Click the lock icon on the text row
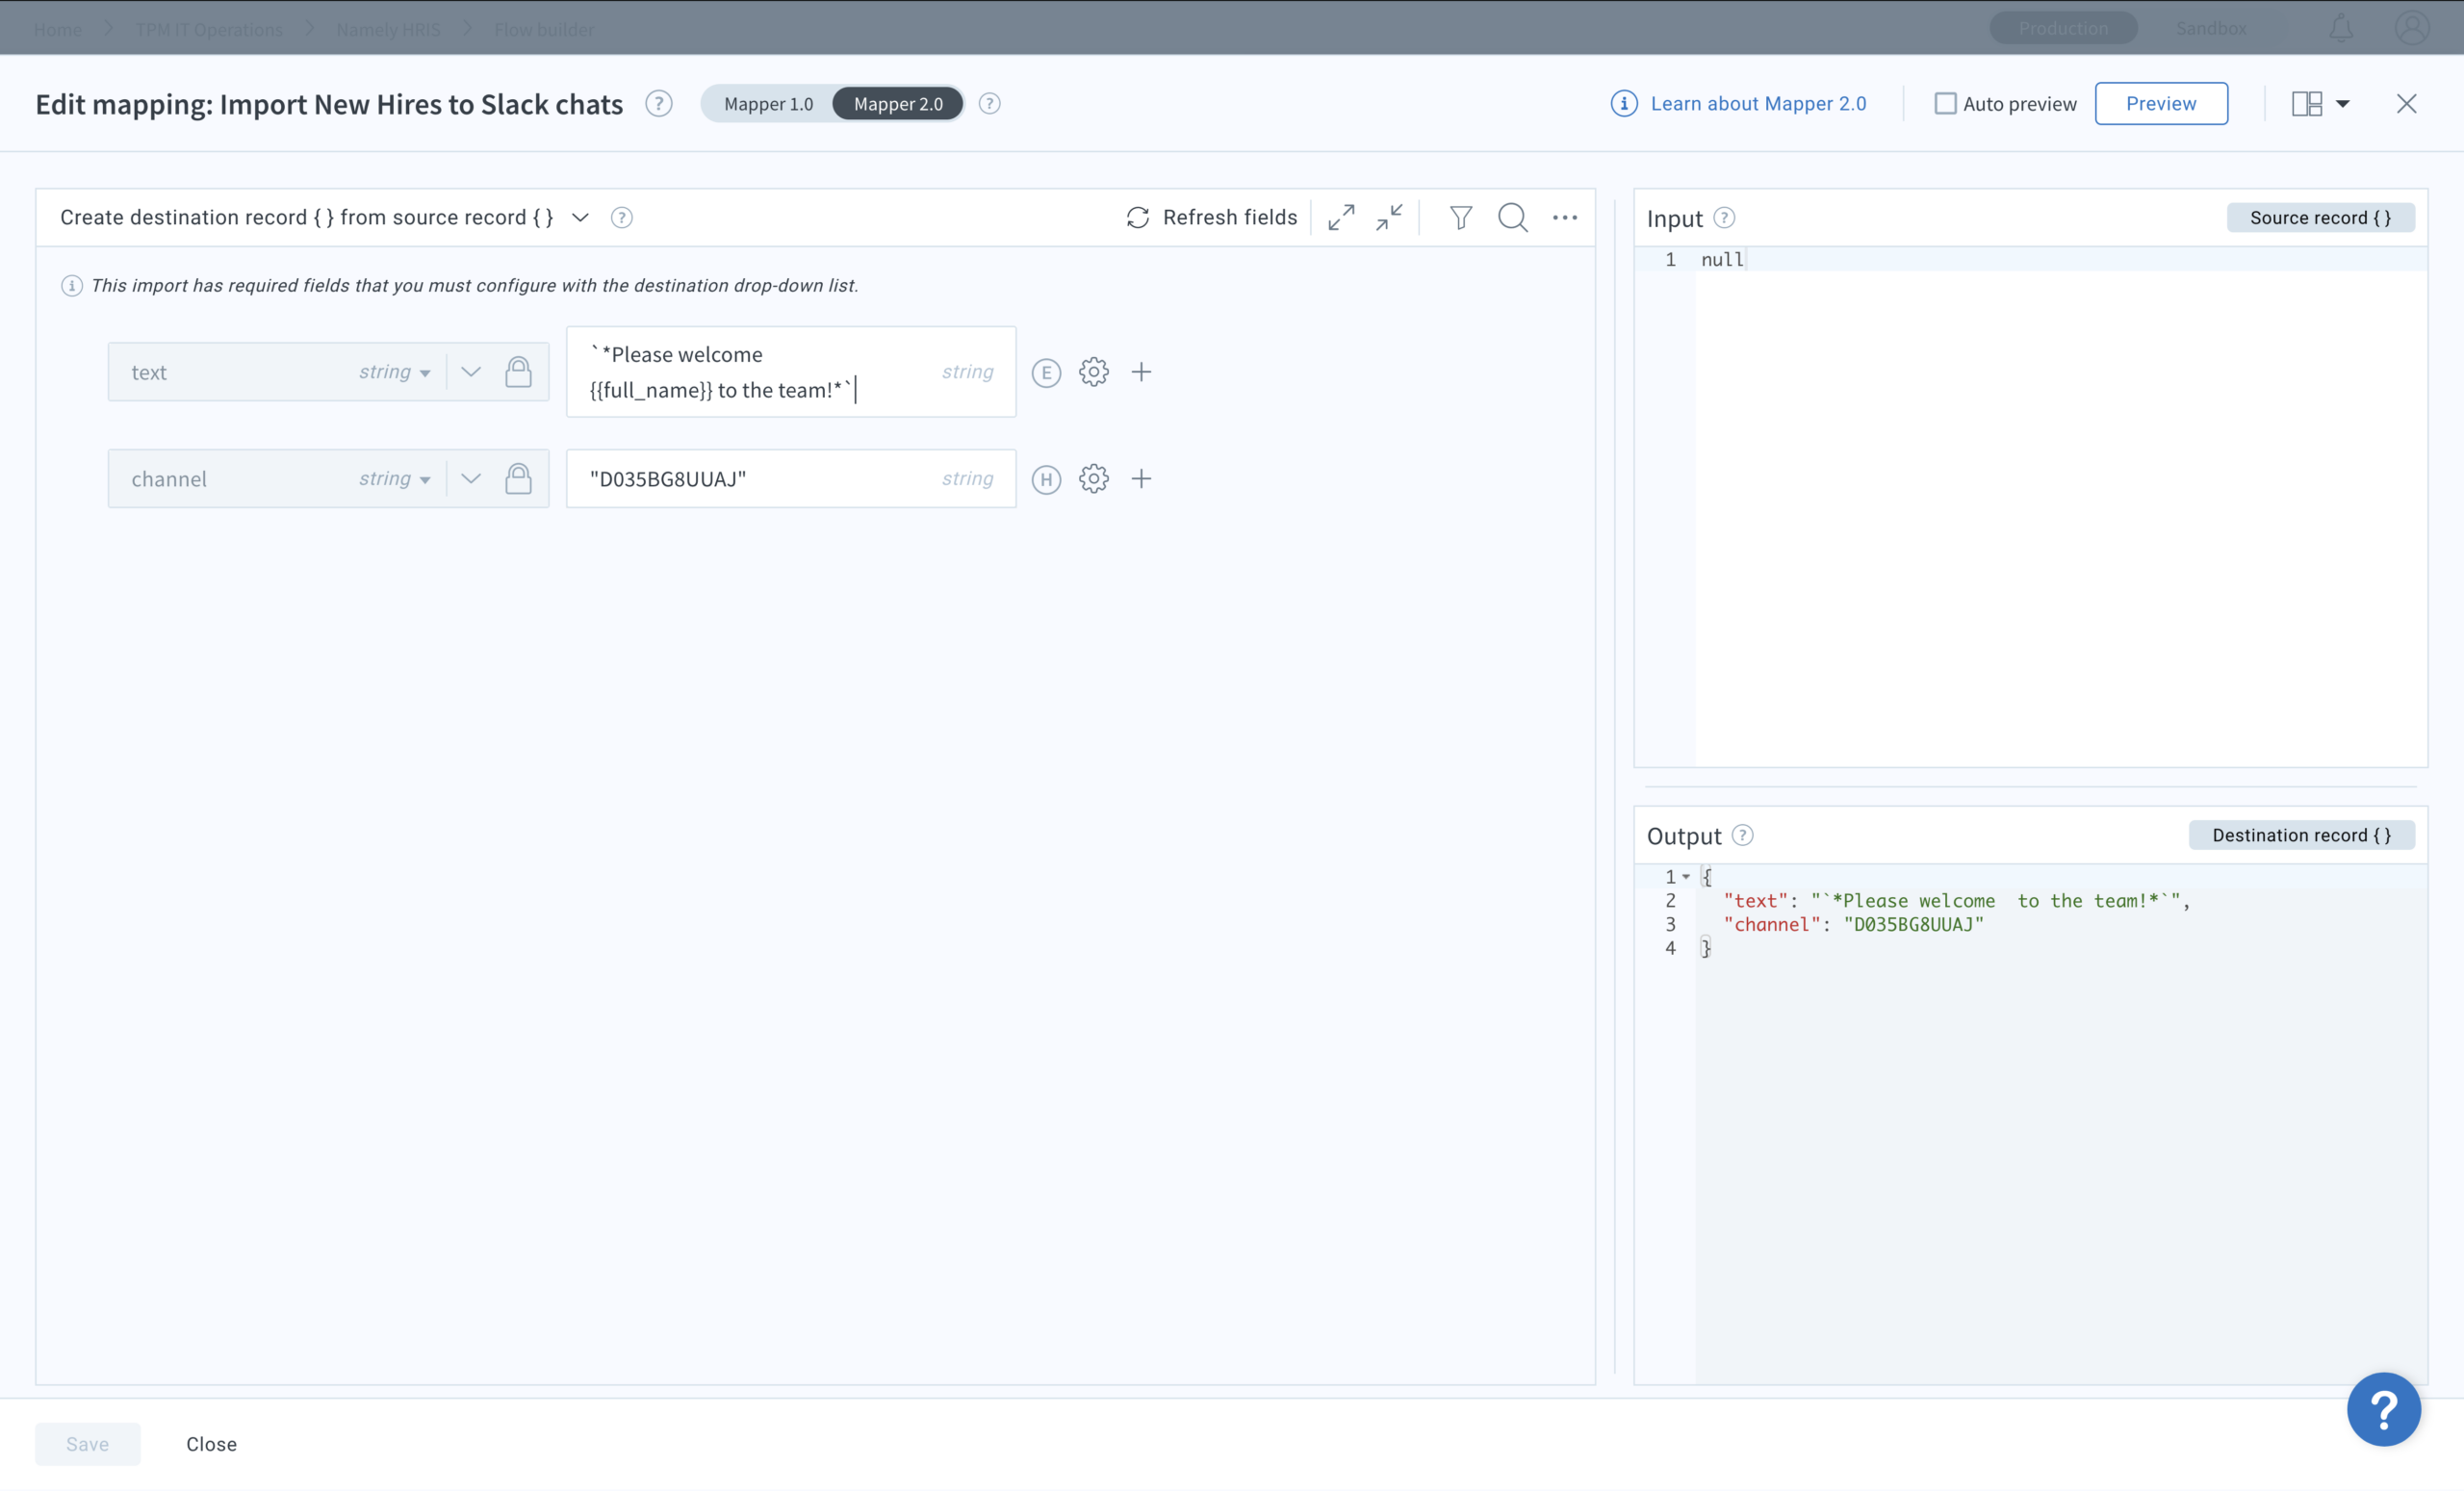Image resolution: width=2464 pixels, height=1491 pixels. pyautogui.click(x=518, y=372)
